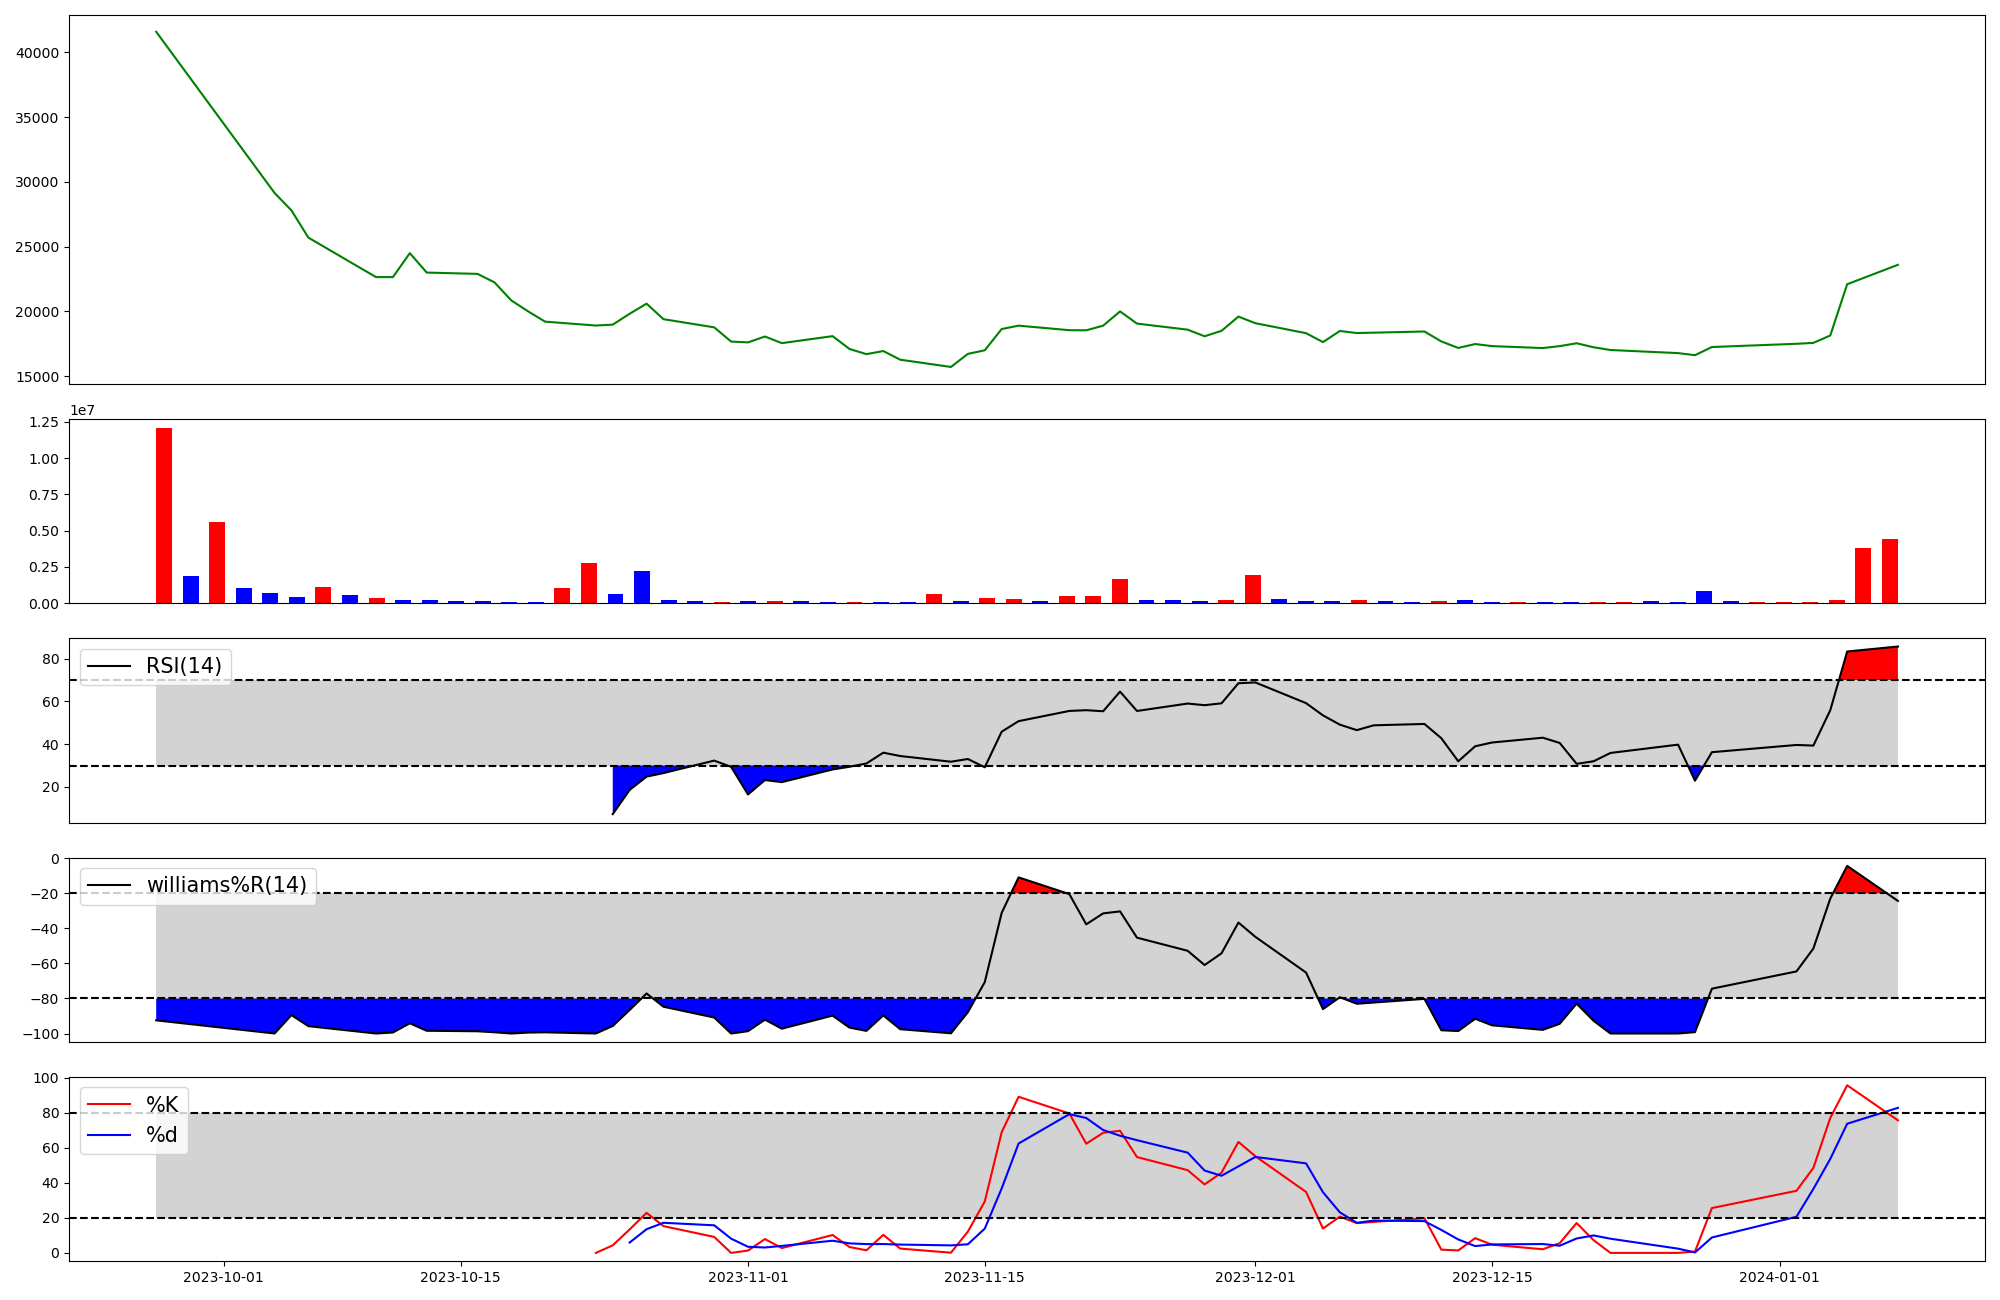Click the starting point of the green price line
Image resolution: width=2000 pixels, height=1300 pixels.
[156, 32]
